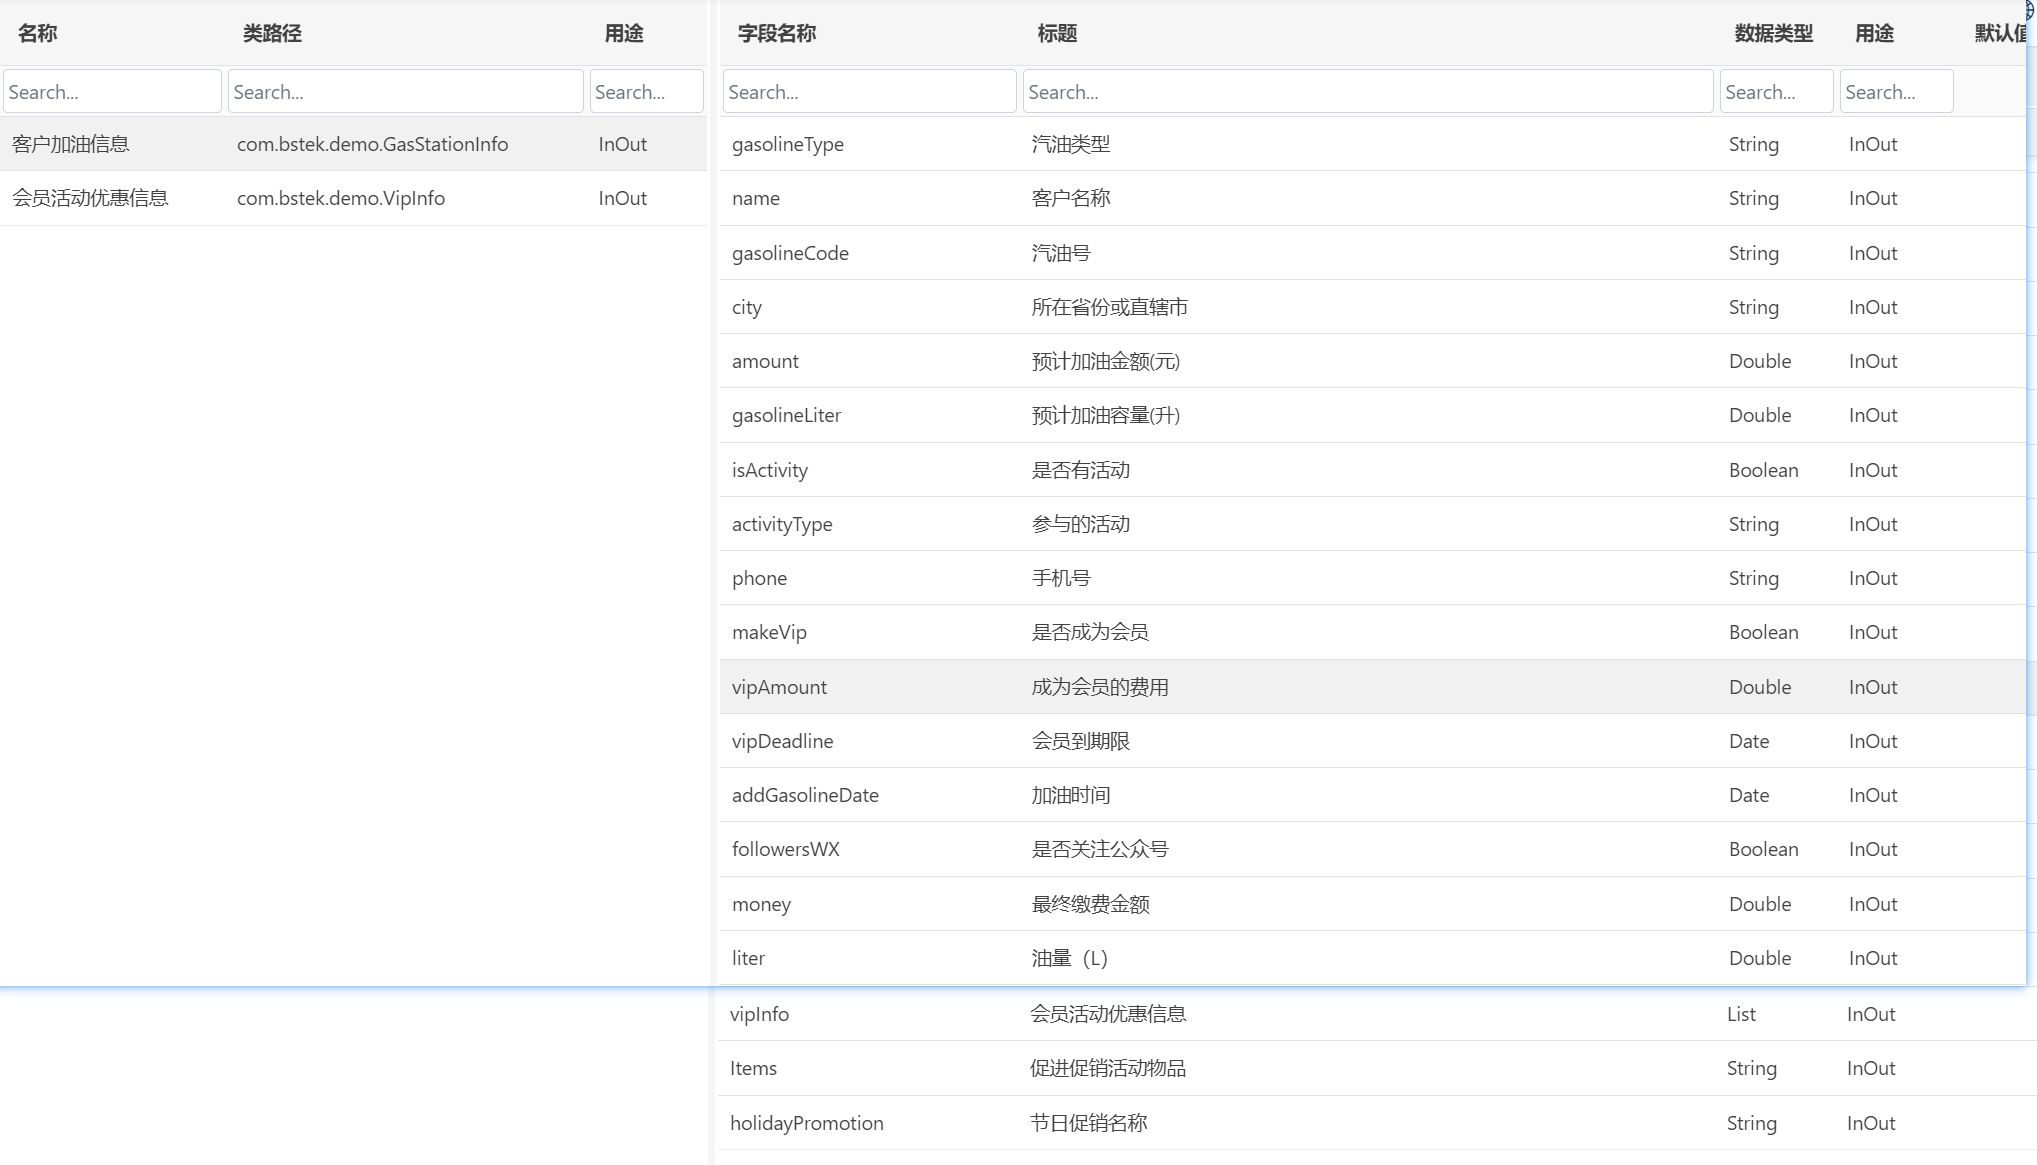Click the globe icon at top-right corner
This screenshot has height=1165, width=2037.
tap(2030, 10)
